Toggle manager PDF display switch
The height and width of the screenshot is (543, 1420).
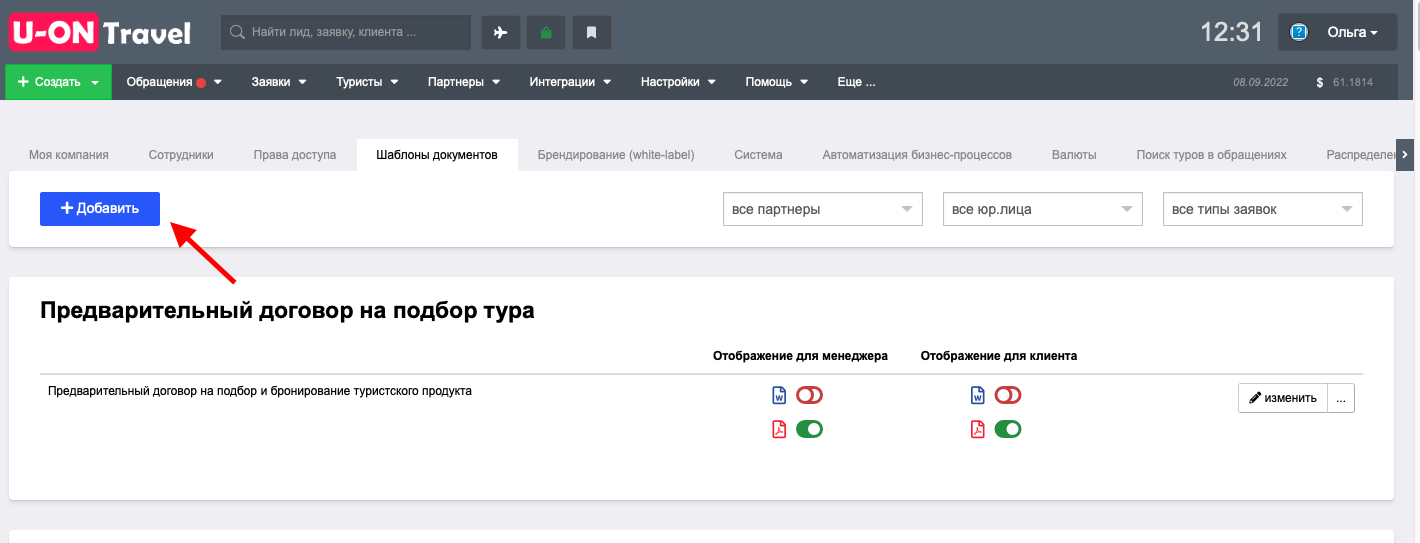click(x=809, y=429)
